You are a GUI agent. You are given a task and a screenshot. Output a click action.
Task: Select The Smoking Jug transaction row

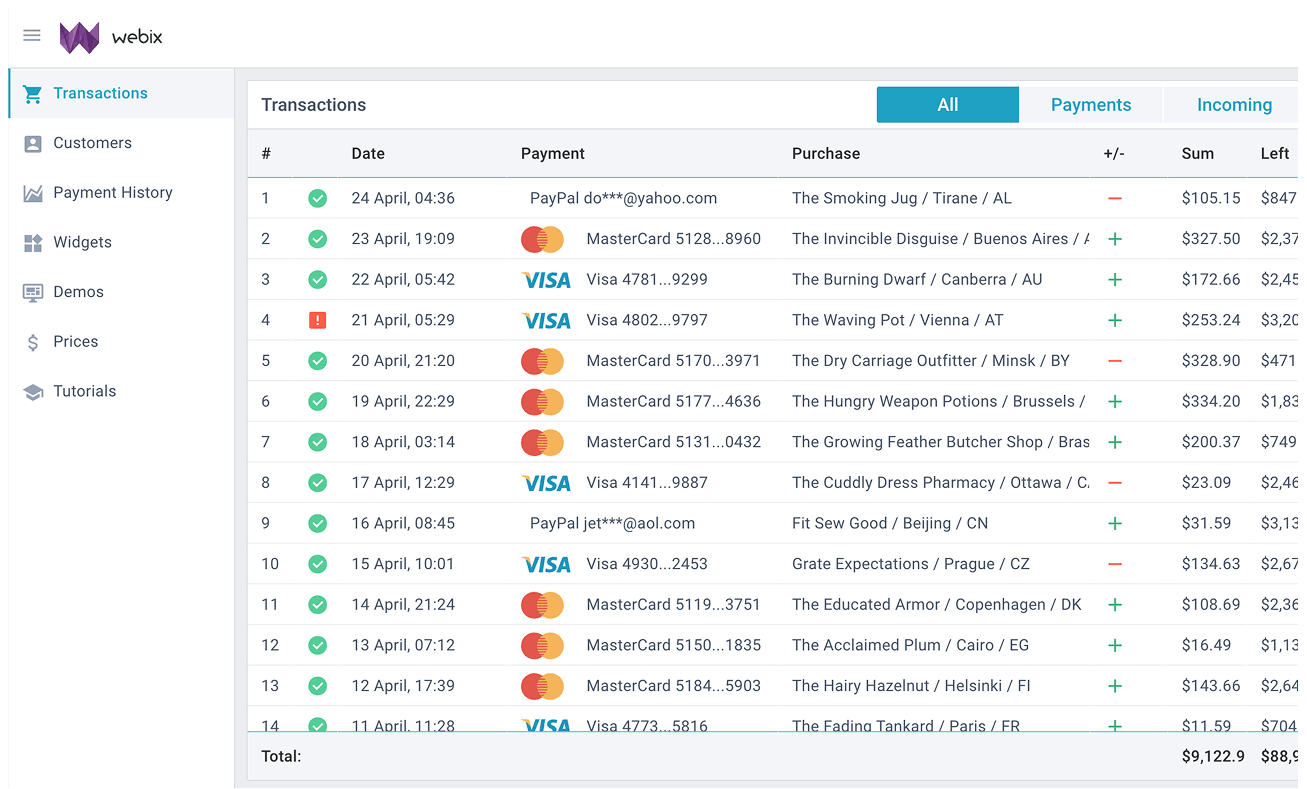pyautogui.click(x=901, y=199)
